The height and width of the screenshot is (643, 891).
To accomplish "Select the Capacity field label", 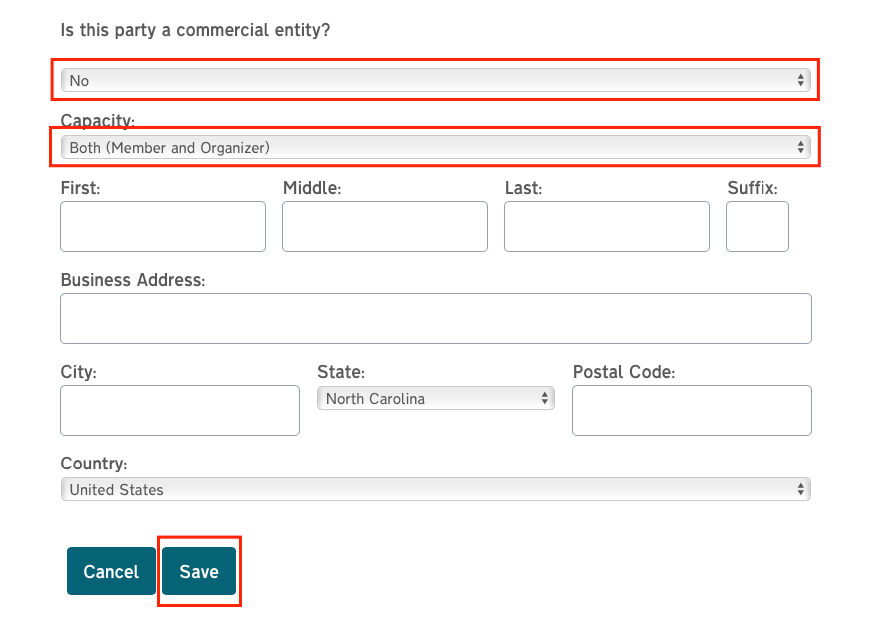I will coord(97,120).
